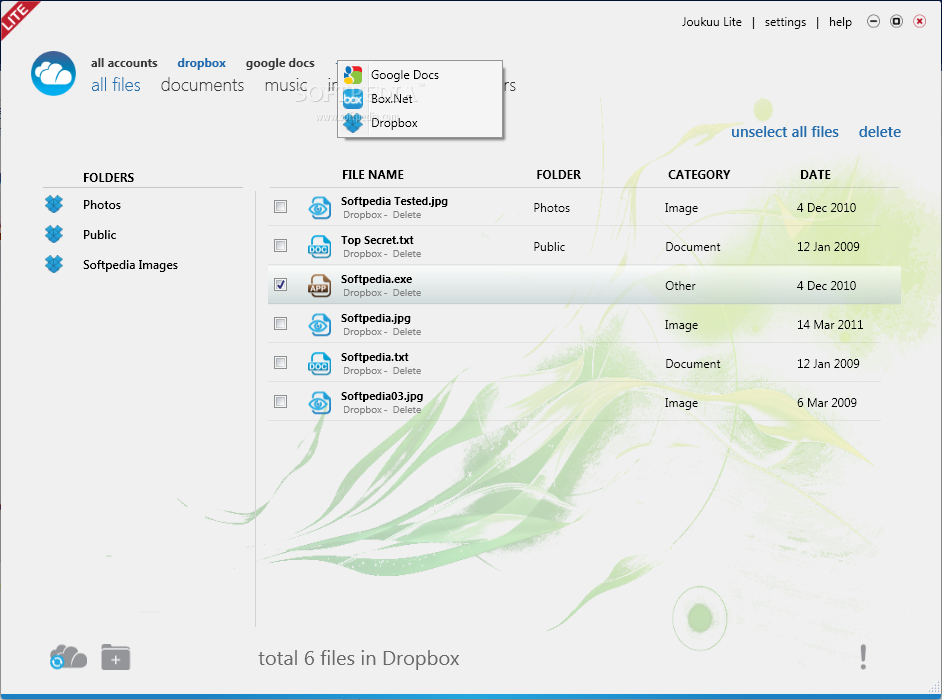Uncheck the Softpedia.exe checkbox

click(x=280, y=285)
